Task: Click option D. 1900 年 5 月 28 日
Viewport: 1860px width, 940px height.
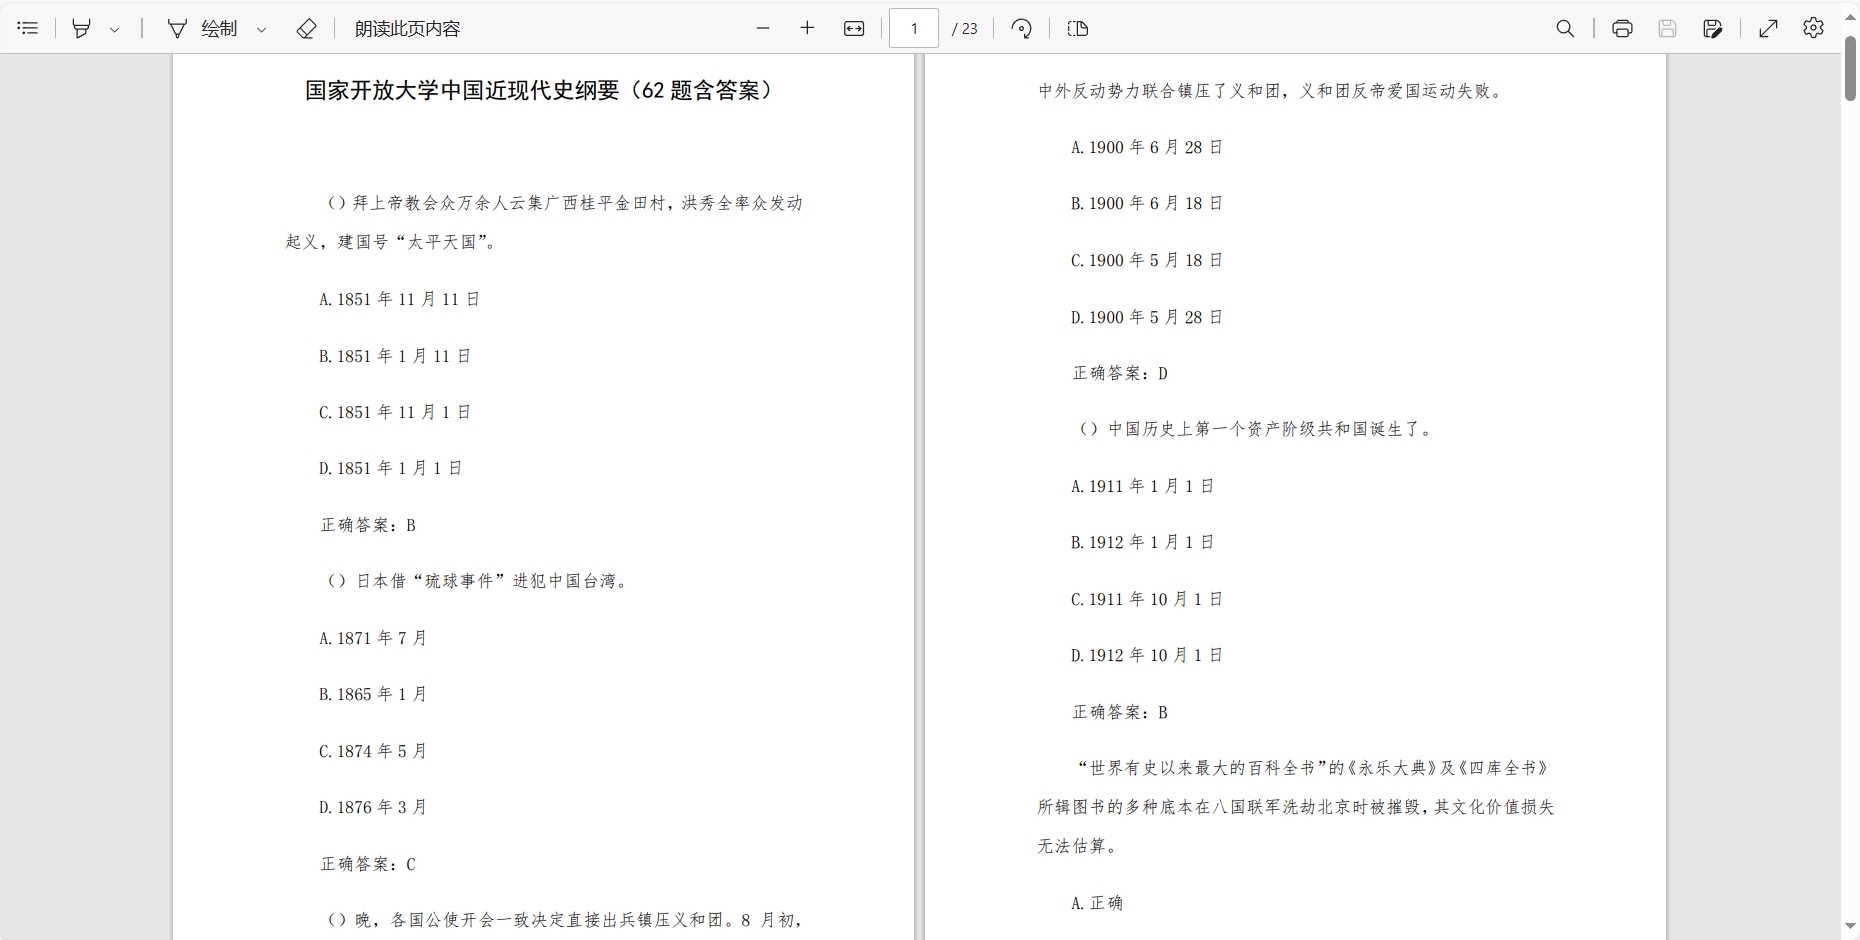Action: click(1147, 317)
